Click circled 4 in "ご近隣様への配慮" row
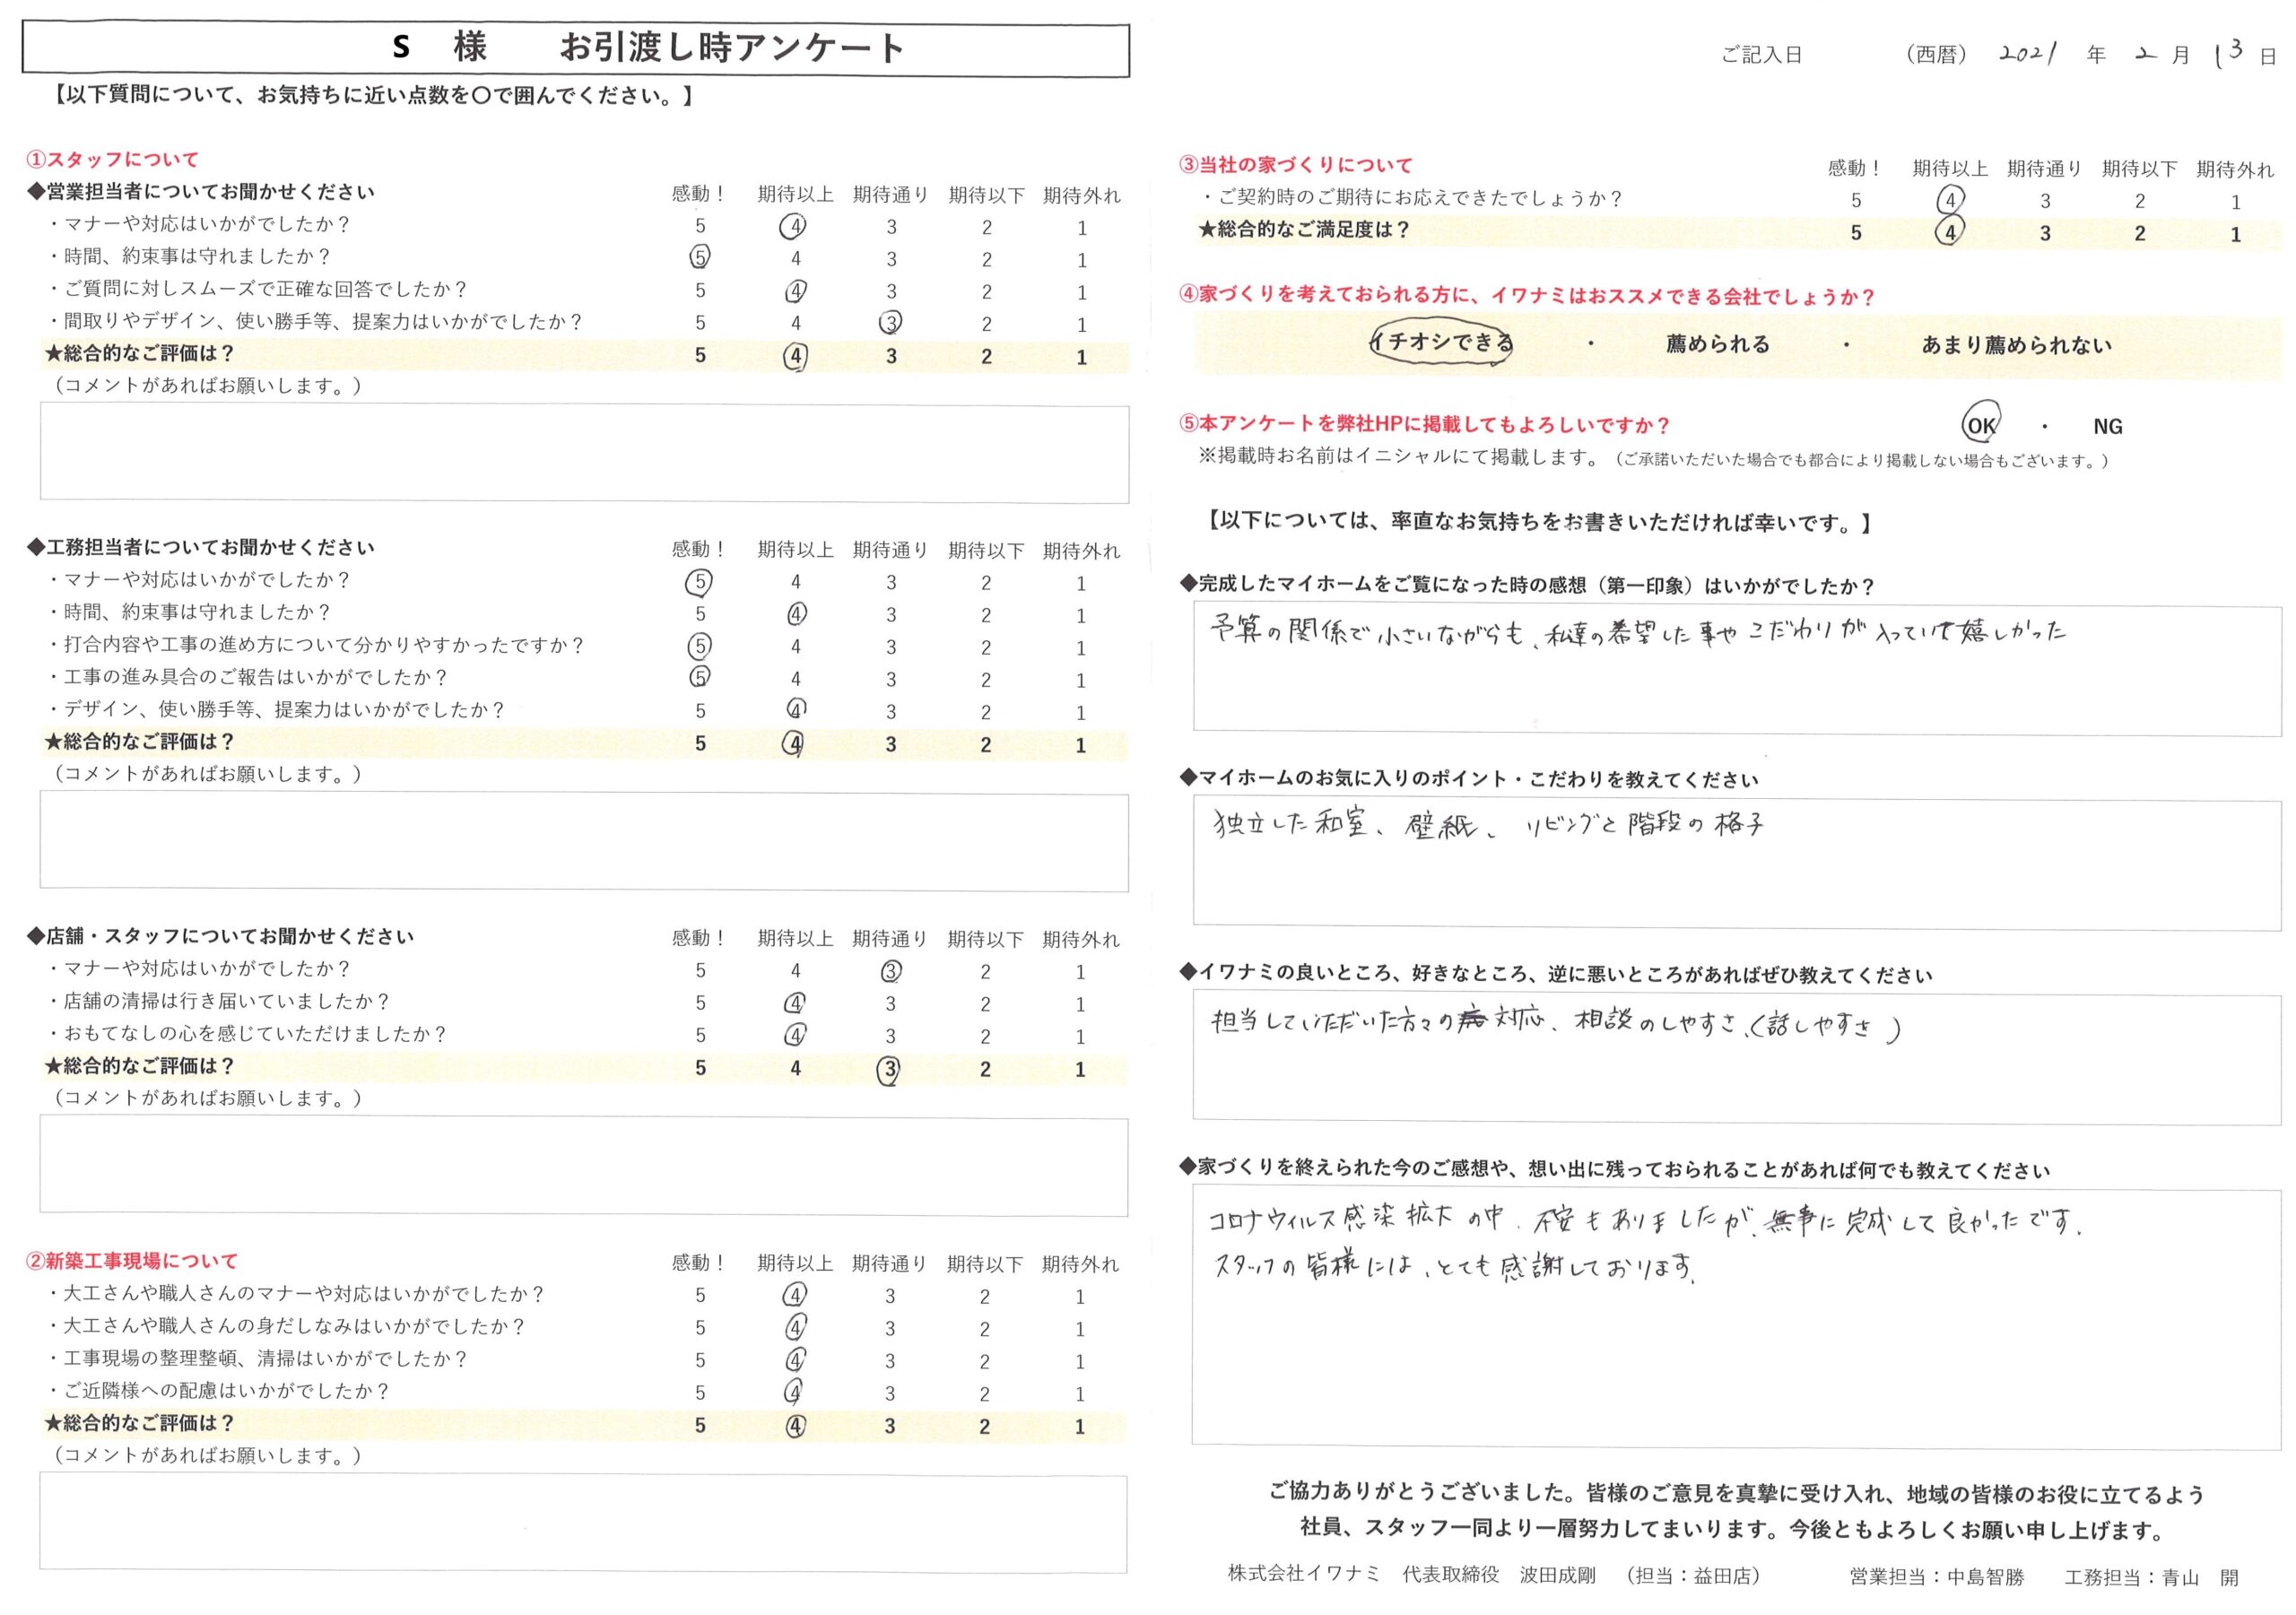This screenshot has width=2296, height=1615. pyautogui.click(x=794, y=1392)
